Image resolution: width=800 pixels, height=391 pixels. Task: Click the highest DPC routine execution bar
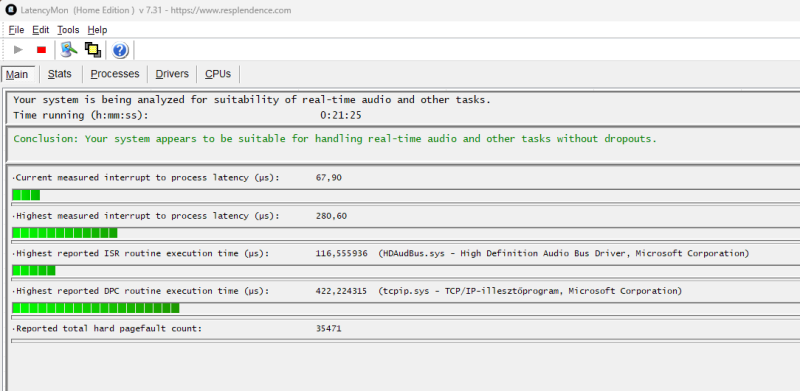pyautogui.click(x=406, y=308)
